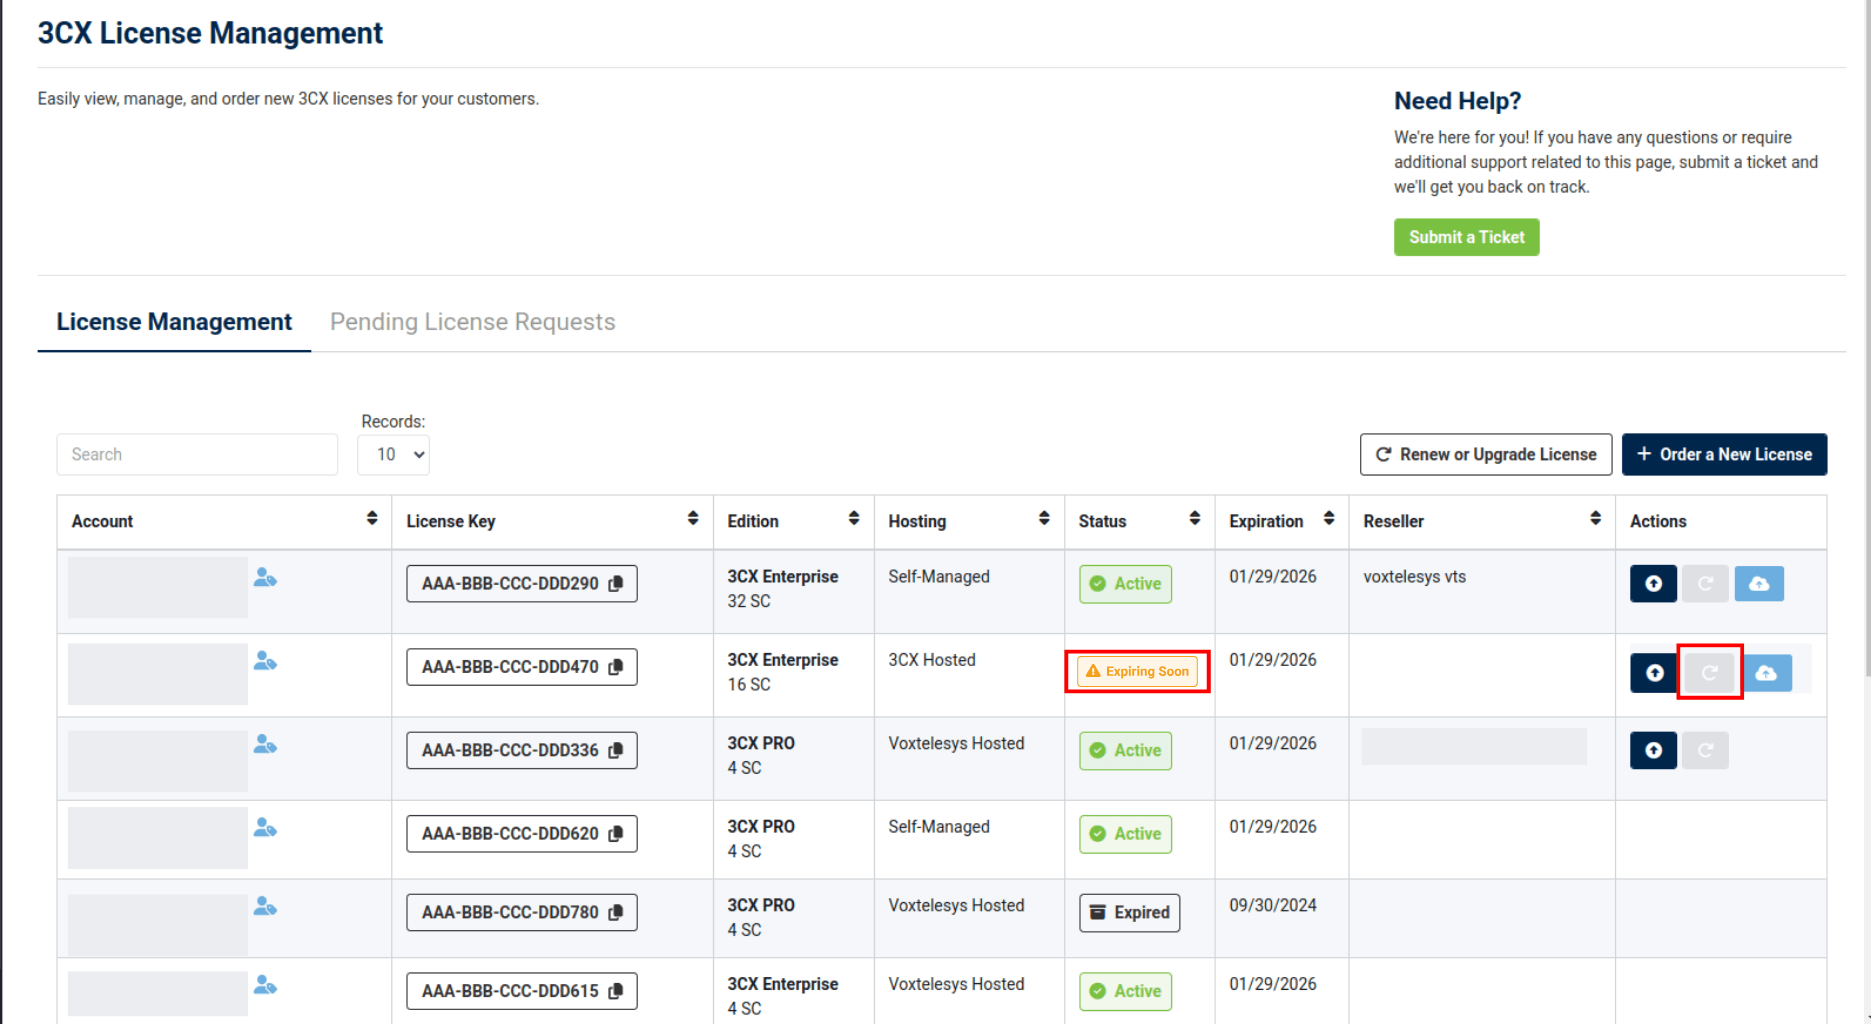
Task: Copy license key AAA-BBB-CCC-DDD615
Action: click(x=616, y=991)
